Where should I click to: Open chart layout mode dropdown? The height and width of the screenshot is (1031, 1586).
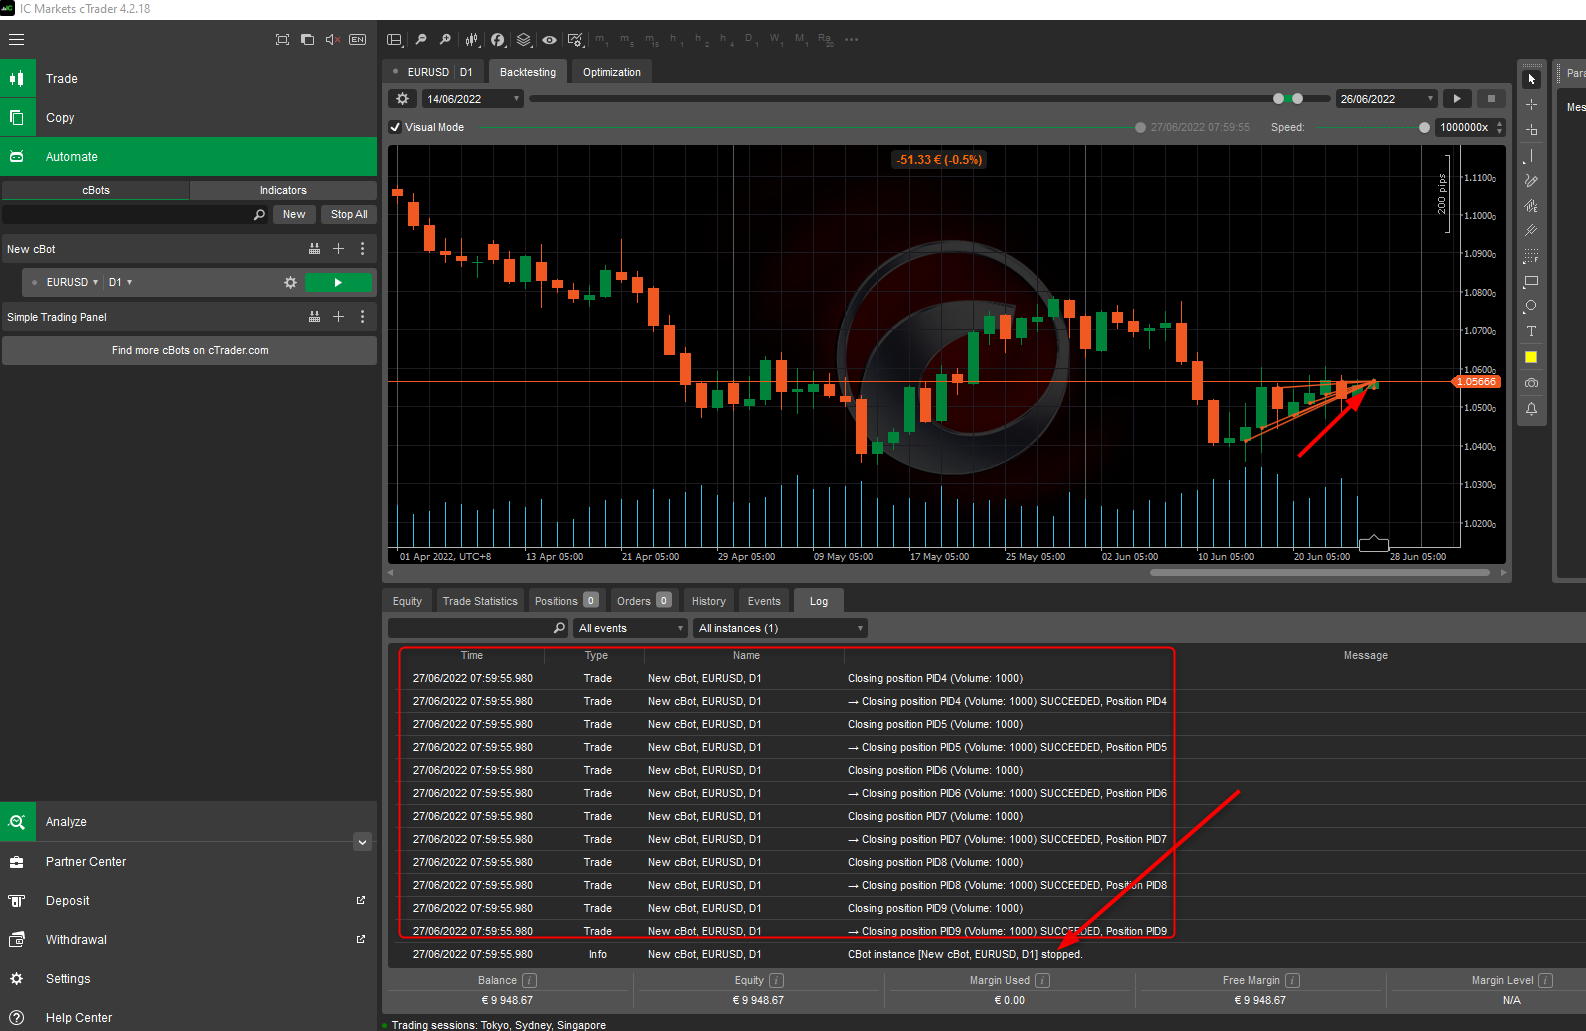pyautogui.click(x=395, y=40)
